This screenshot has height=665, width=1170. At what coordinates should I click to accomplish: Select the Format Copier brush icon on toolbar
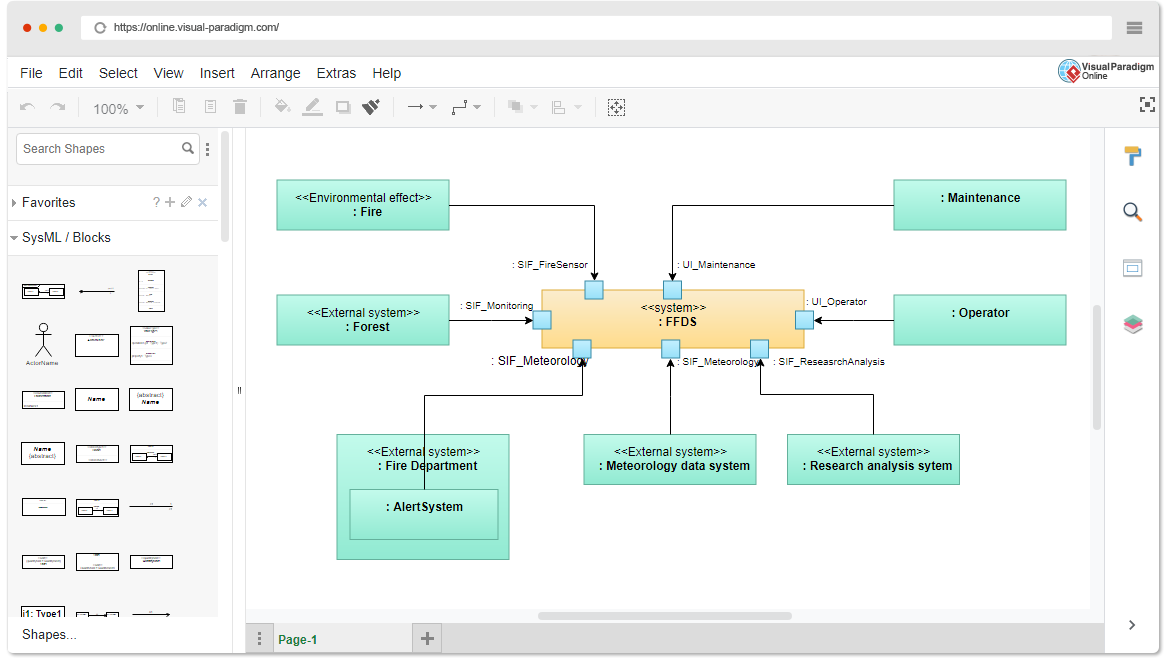(x=371, y=107)
